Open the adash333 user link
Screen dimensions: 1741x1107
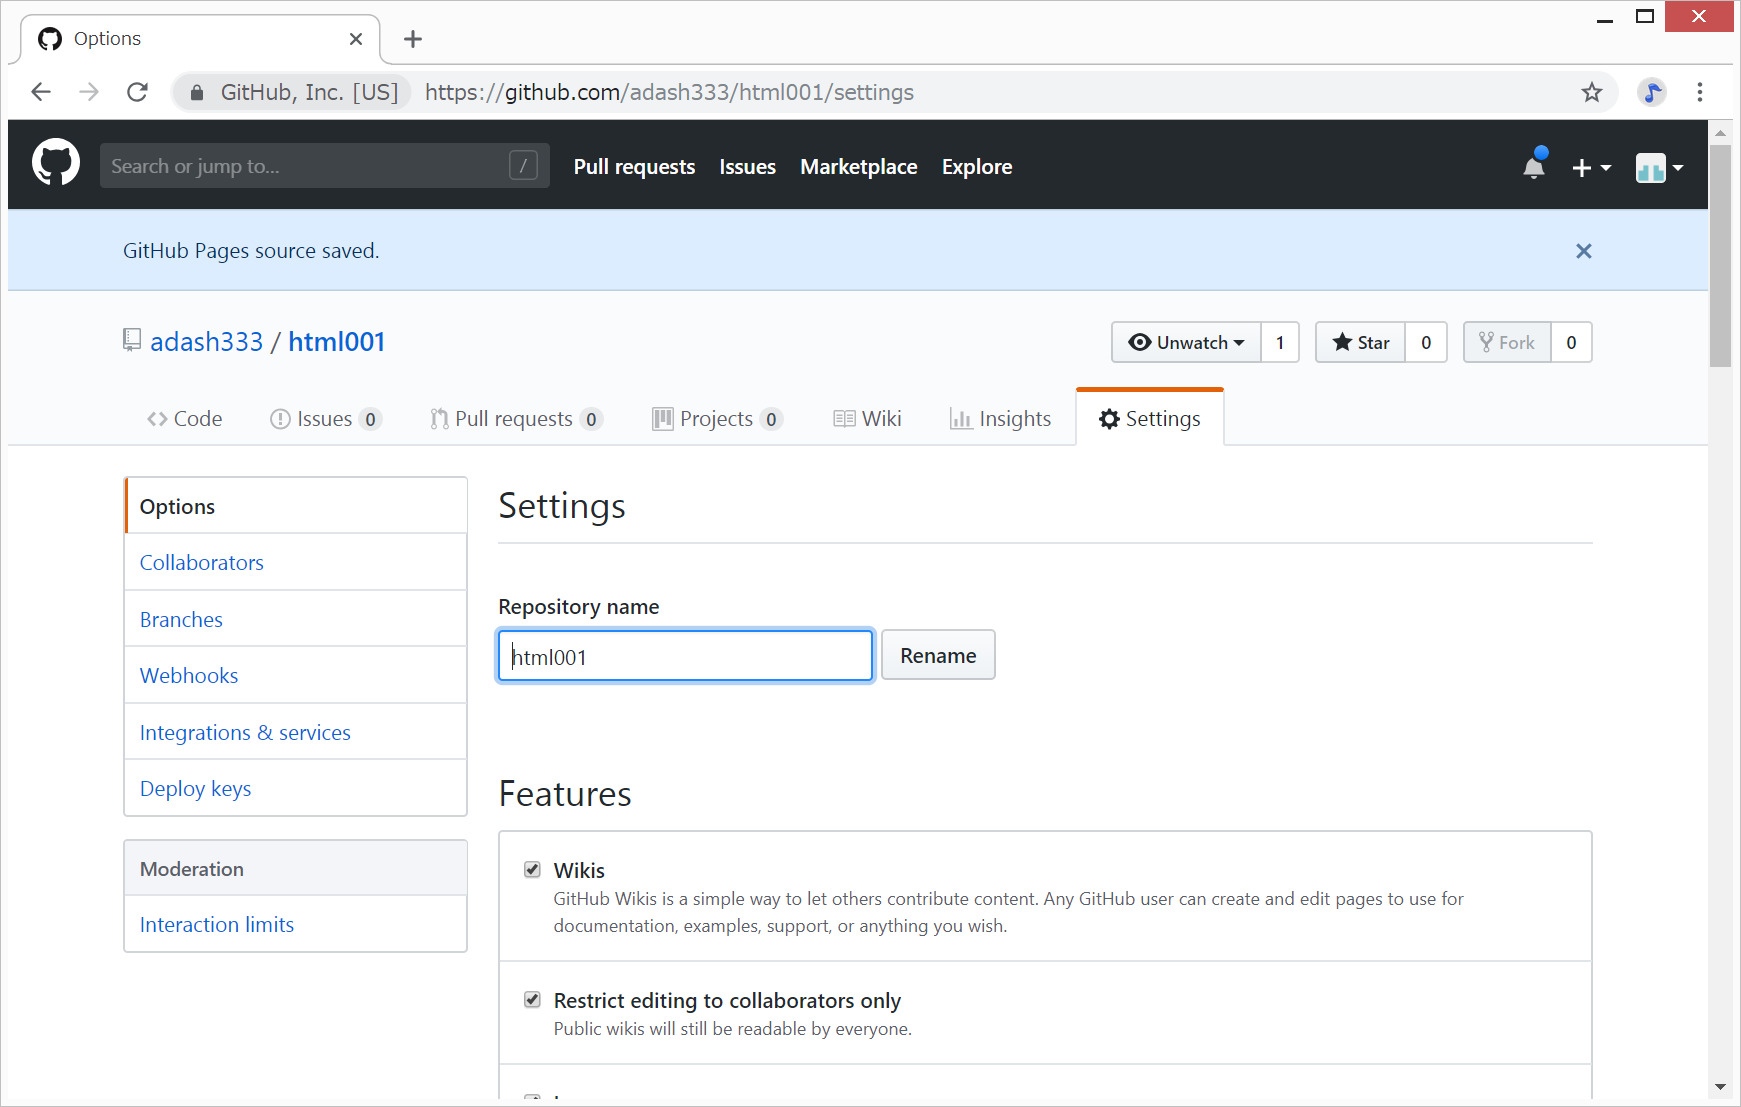(x=206, y=342)
